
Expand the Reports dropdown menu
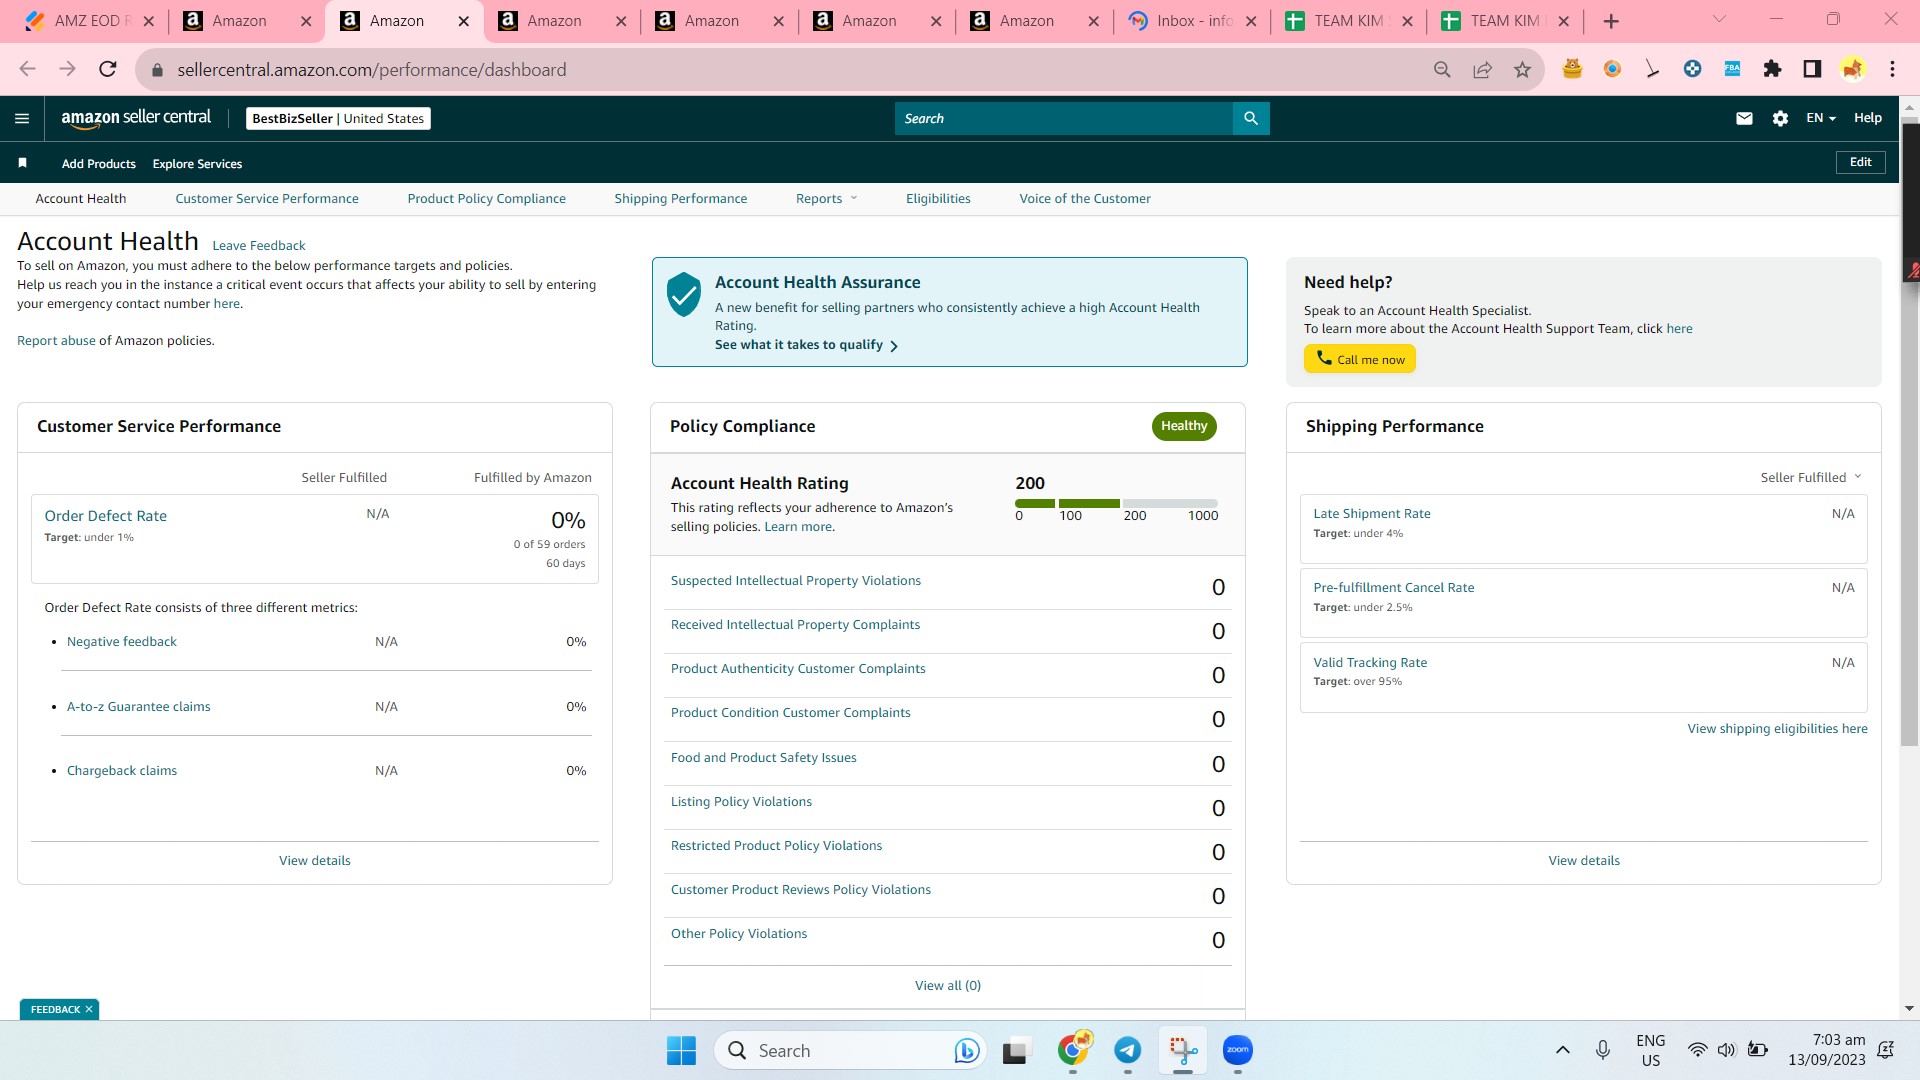(x=826, y=198)
